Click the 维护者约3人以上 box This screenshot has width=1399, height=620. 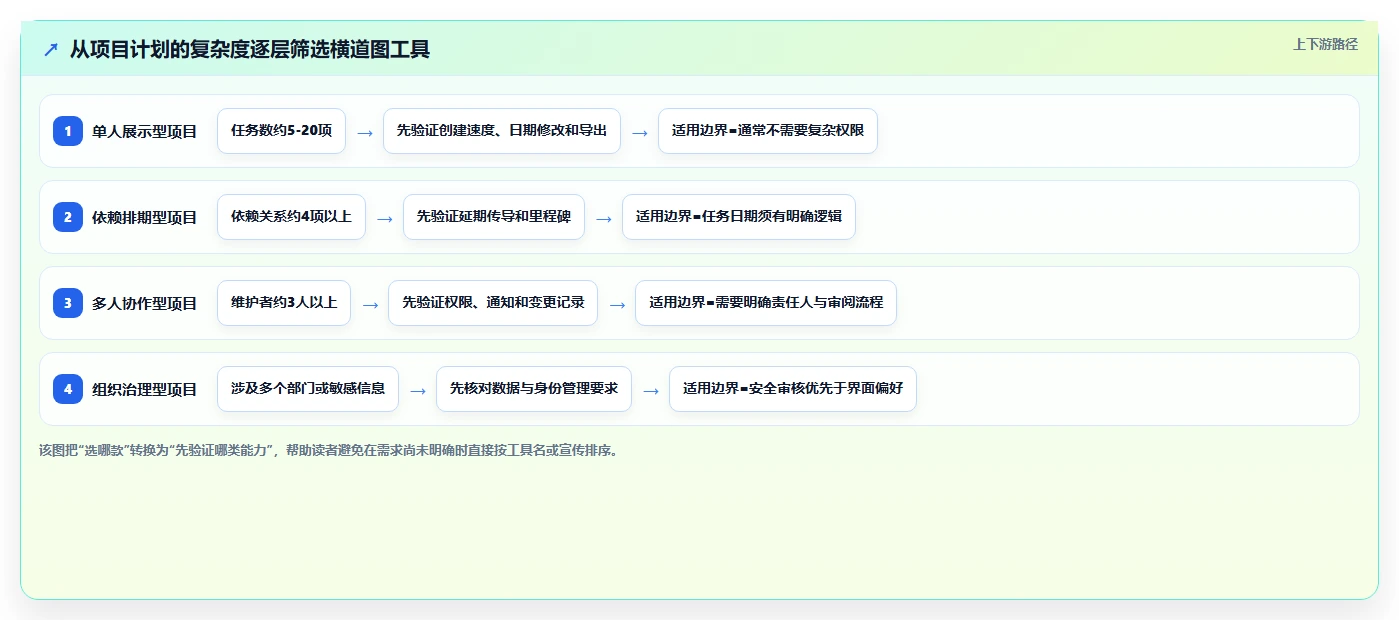284,303
